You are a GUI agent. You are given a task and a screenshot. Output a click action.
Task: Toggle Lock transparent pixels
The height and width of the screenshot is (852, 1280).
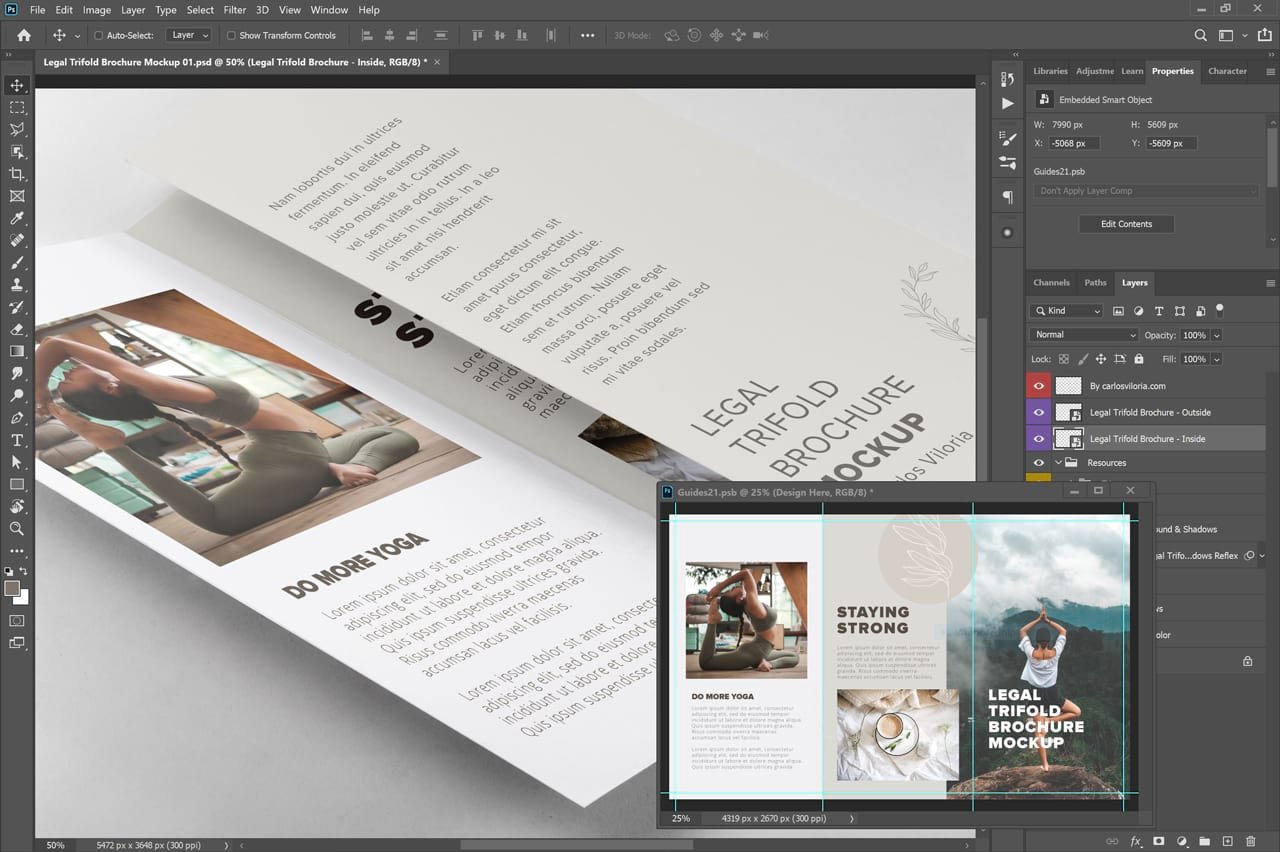pyautogui.click(x=1064, y=359)
